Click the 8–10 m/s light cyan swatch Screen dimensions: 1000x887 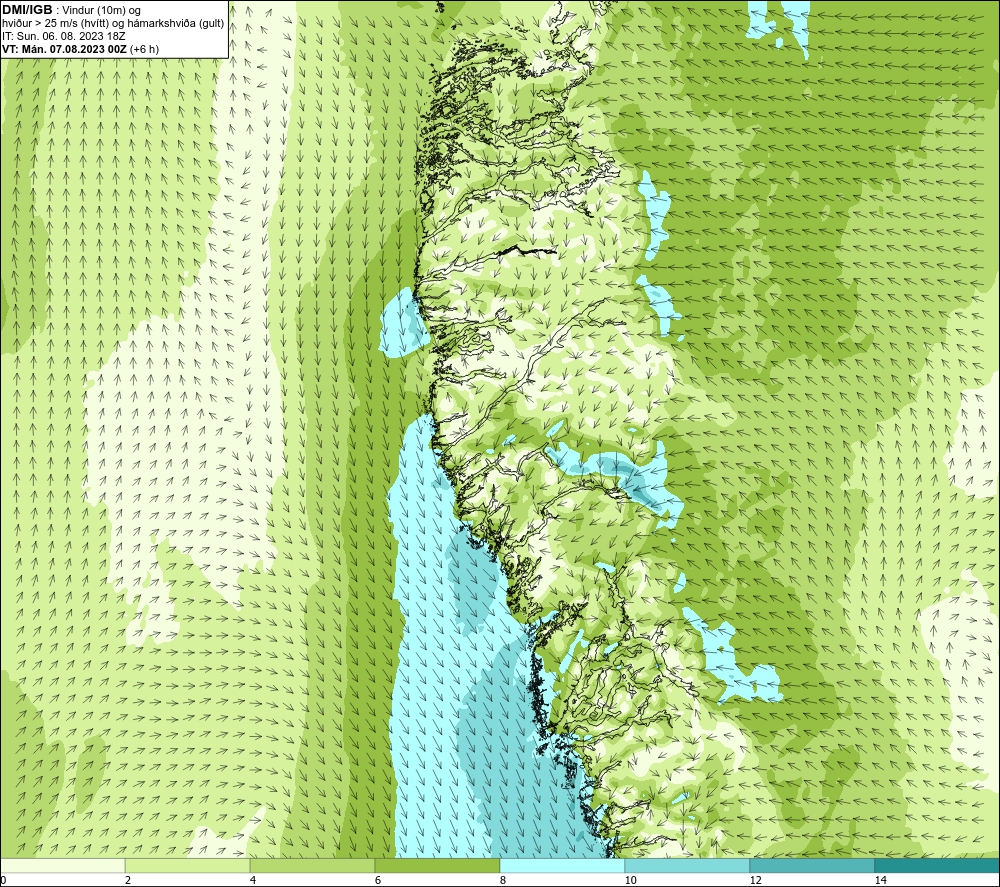[562, 865]
